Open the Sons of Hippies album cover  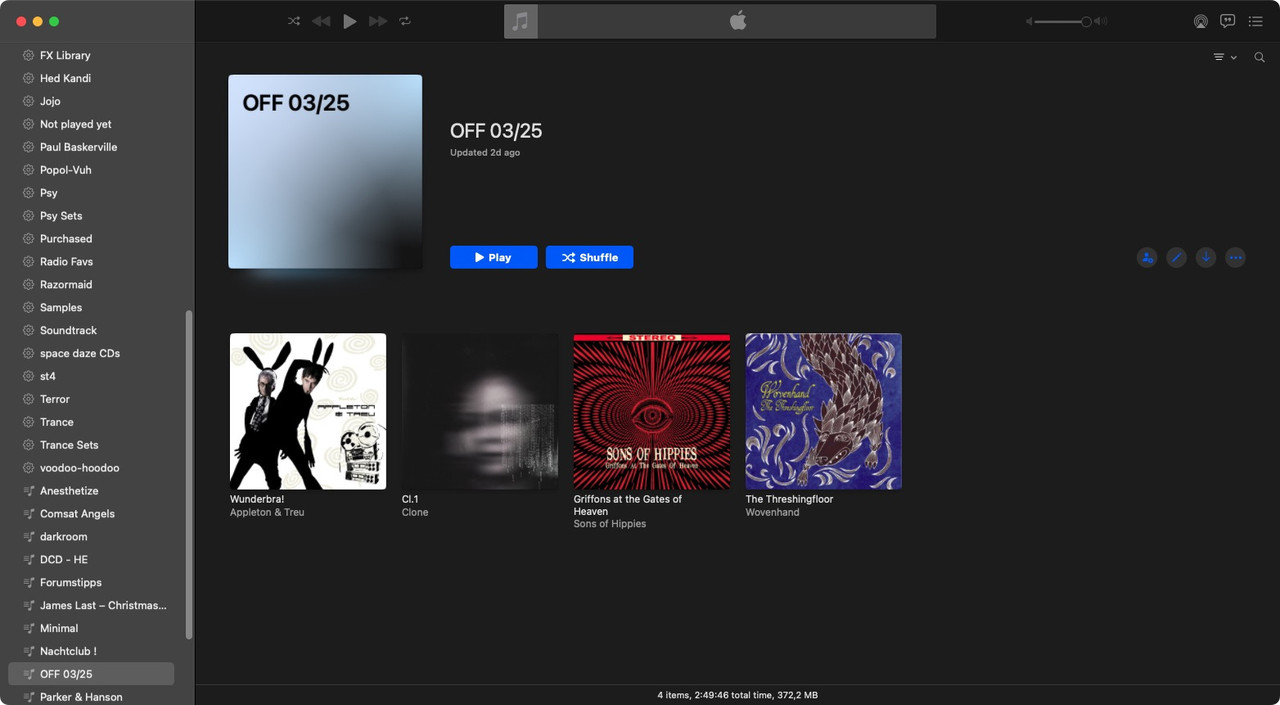652,411
